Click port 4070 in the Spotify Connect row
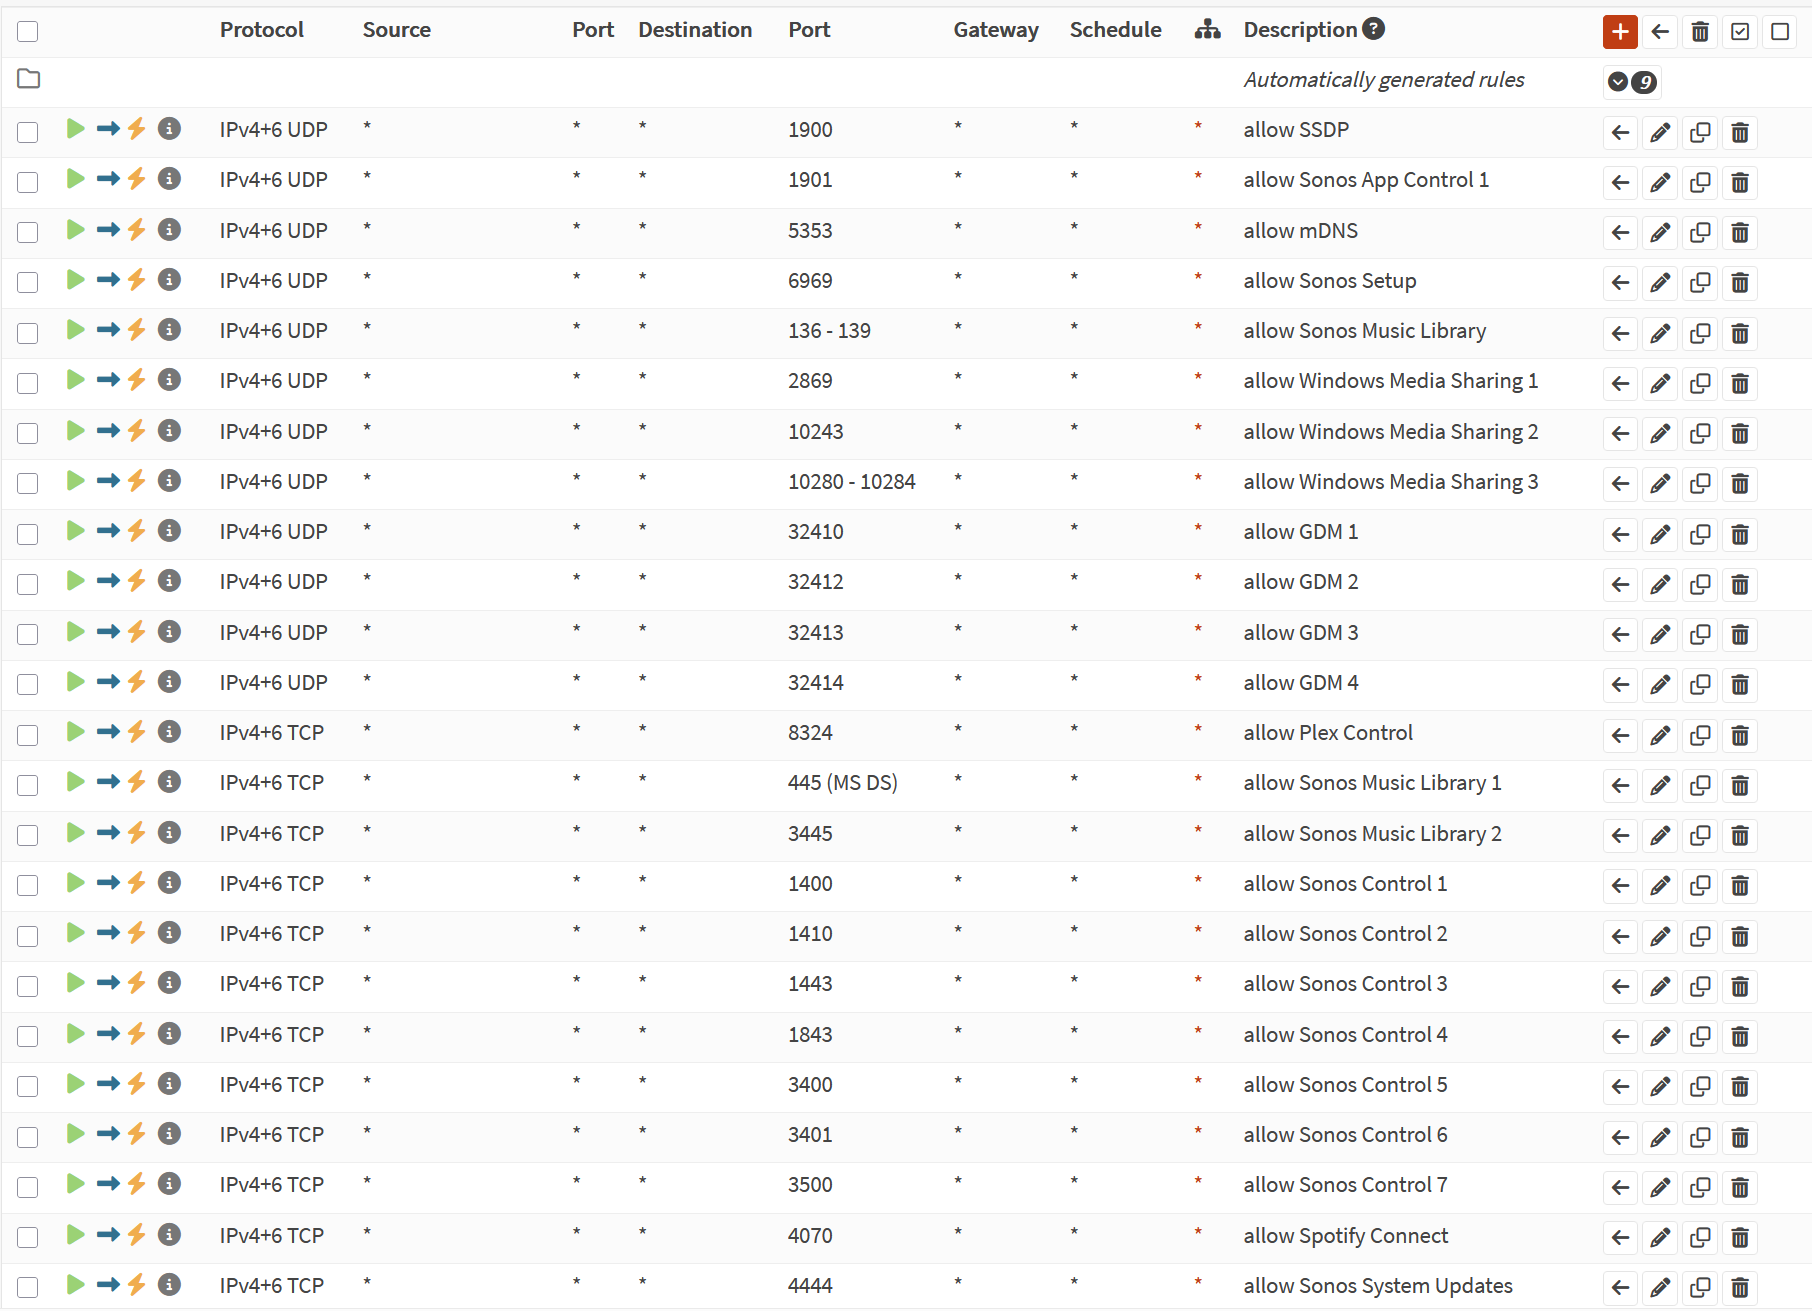This screenshot has height=1311, width=1812. 810,1236
